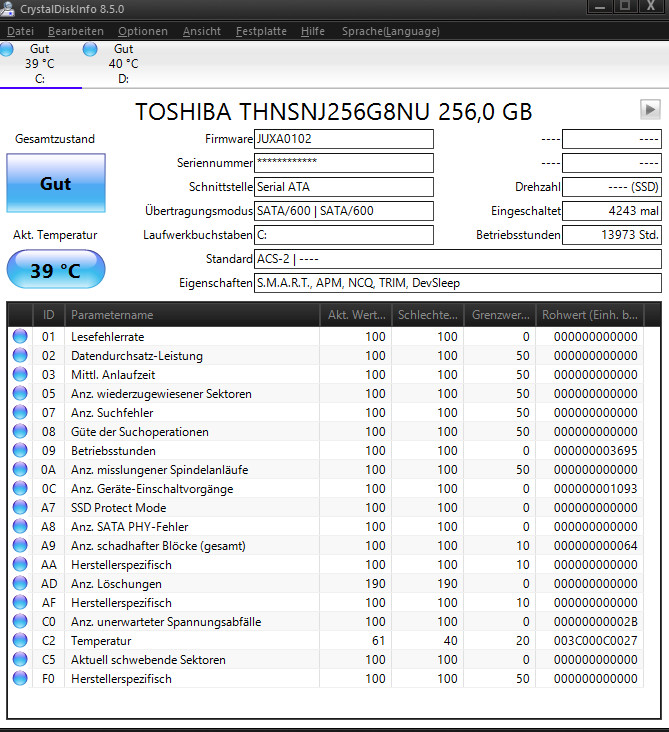Viewport: 669px width, 732px height.
Task: Open the Festplatte menu
Action: click(x=261, y=31)
